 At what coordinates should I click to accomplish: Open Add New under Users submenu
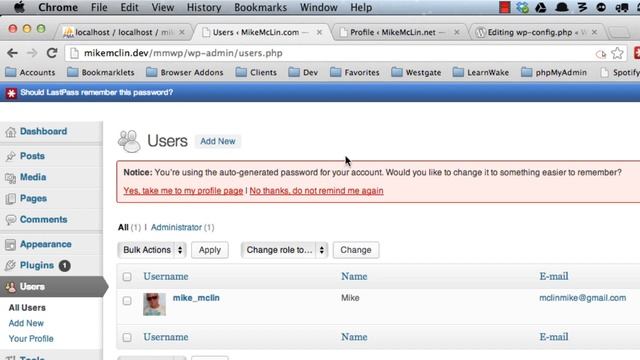tap(26, 323)
